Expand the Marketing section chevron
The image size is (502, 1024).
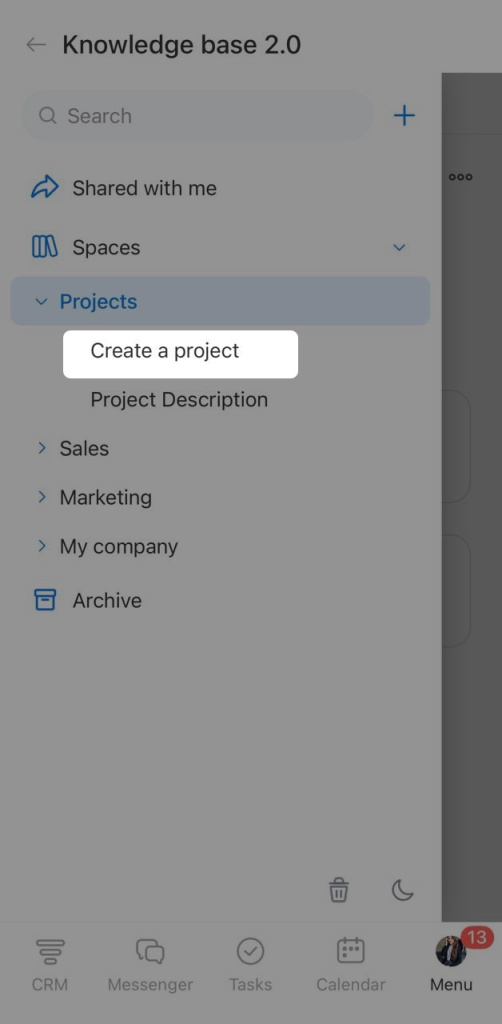coord(42,497)
